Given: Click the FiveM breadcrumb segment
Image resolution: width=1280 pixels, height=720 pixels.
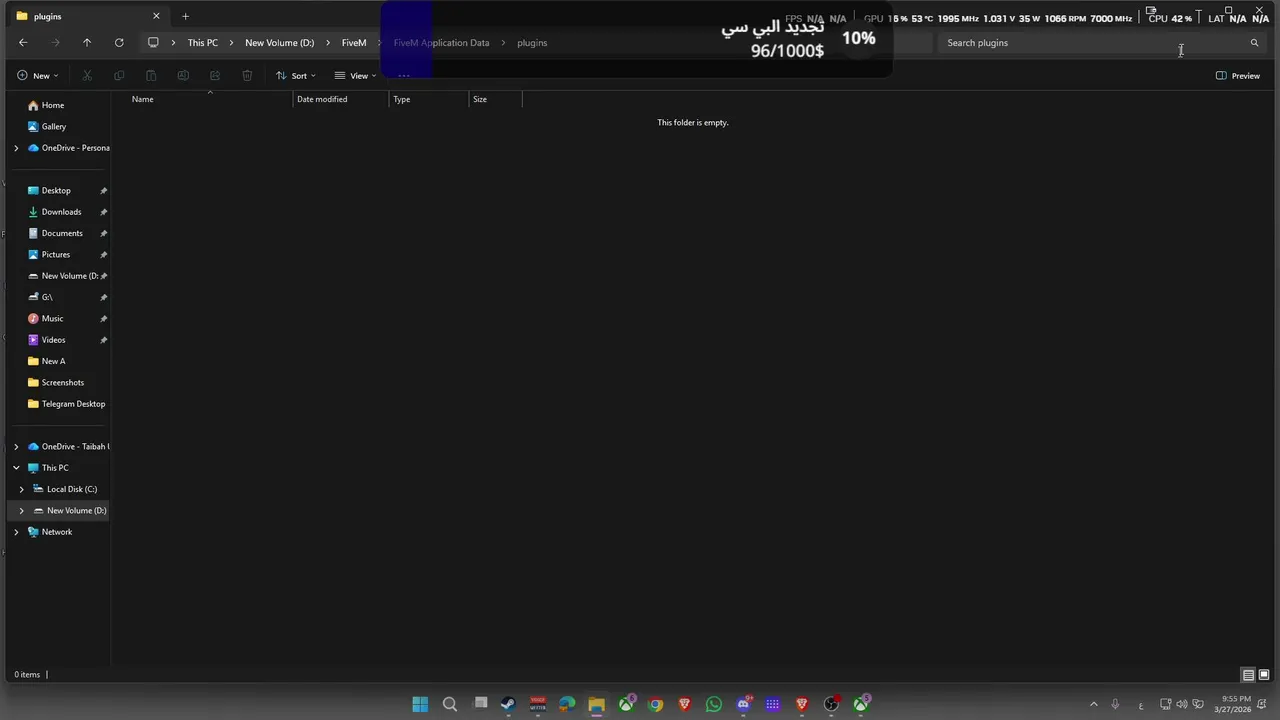Looking at the screenshot, I should click(x=354, y=43).
